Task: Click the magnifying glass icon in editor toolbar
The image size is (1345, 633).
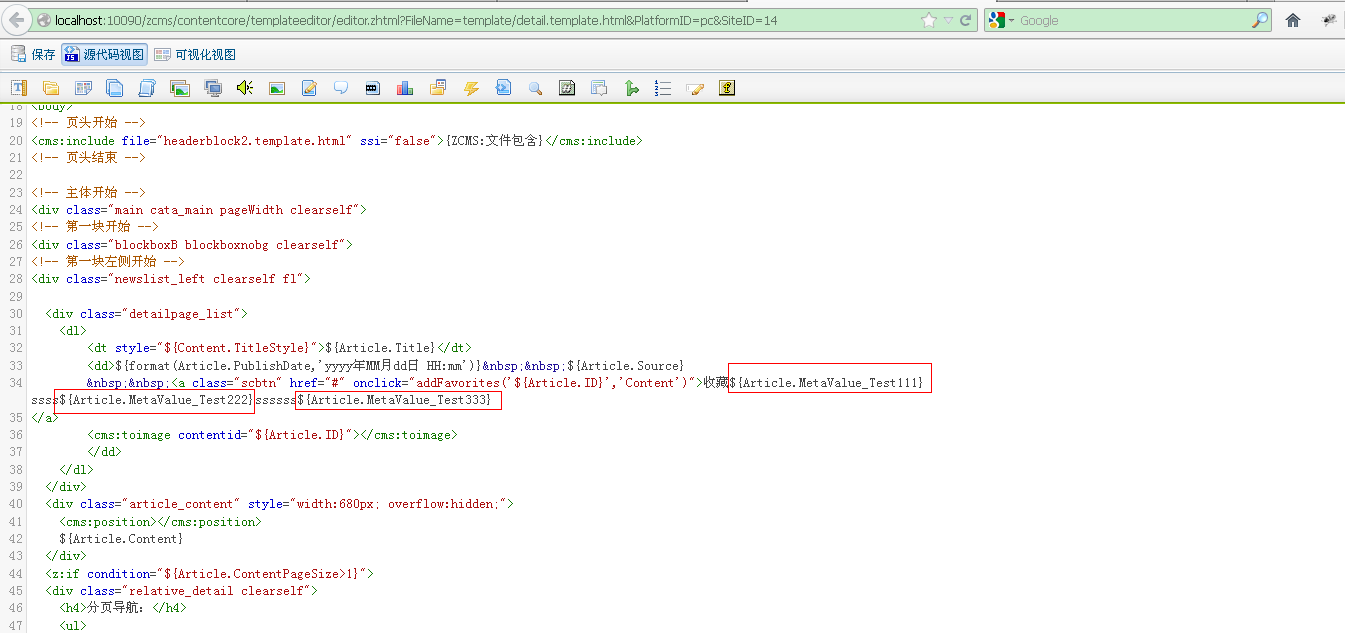Action: pyautogui.click(x=535, y=88)
